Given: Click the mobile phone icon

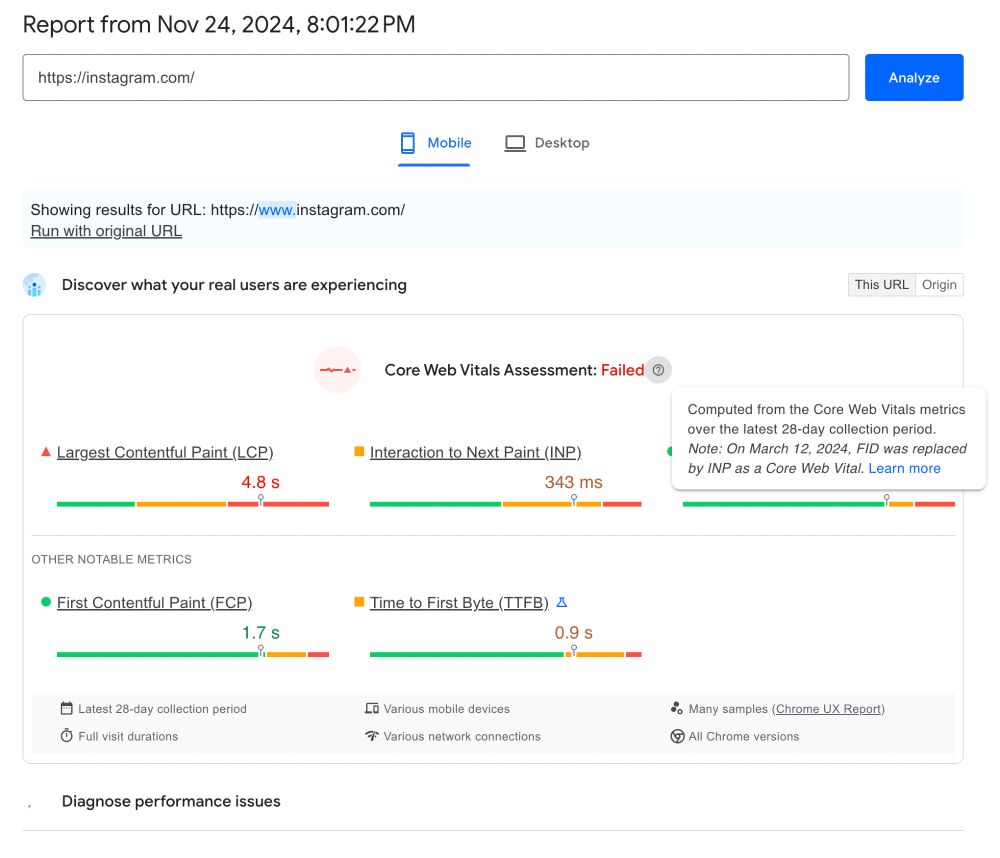Looking at the screenshot, I should tap(408, 143).
